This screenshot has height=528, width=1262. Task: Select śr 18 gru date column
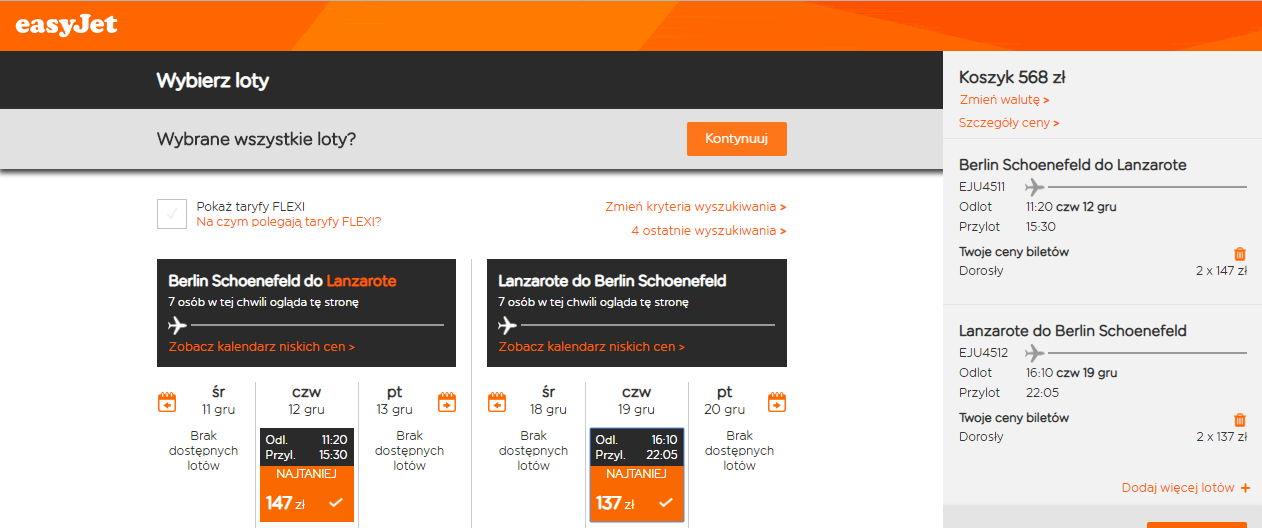coord(548,400)
